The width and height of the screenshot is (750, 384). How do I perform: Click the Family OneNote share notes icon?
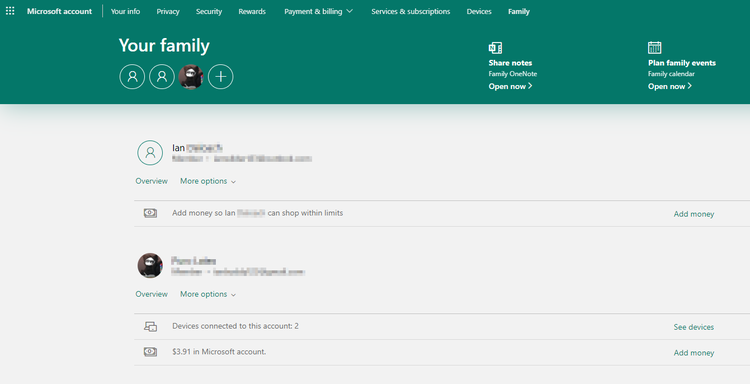click(495, 48)
